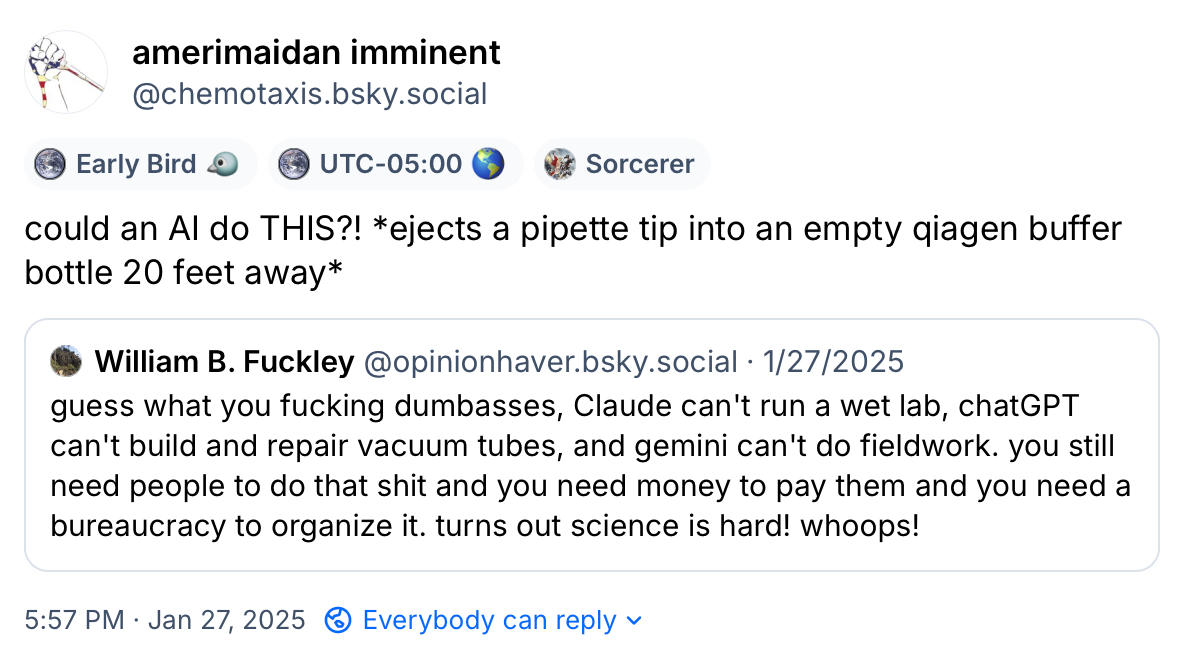1184x648 pixels.
Task: Open the quoted post text about wet labs
Action: pos(590,466)
